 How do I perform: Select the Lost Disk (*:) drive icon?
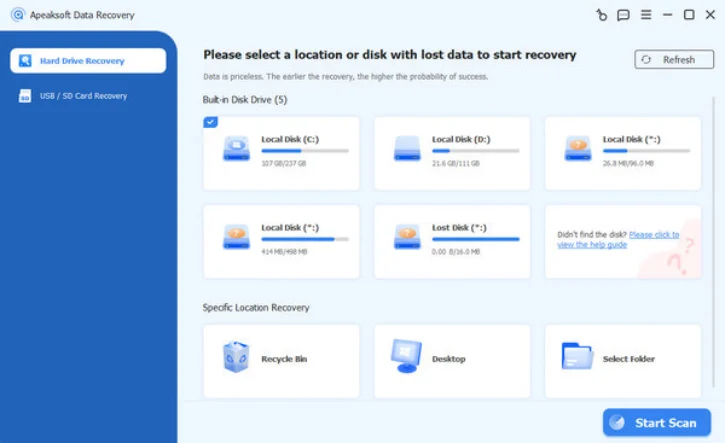[x=407, y=237]
